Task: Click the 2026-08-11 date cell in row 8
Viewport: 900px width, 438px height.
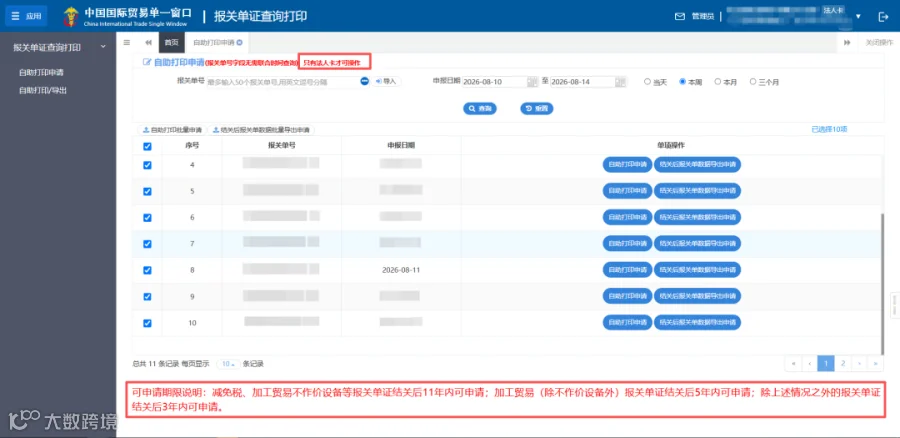Action: click(401, 270)
